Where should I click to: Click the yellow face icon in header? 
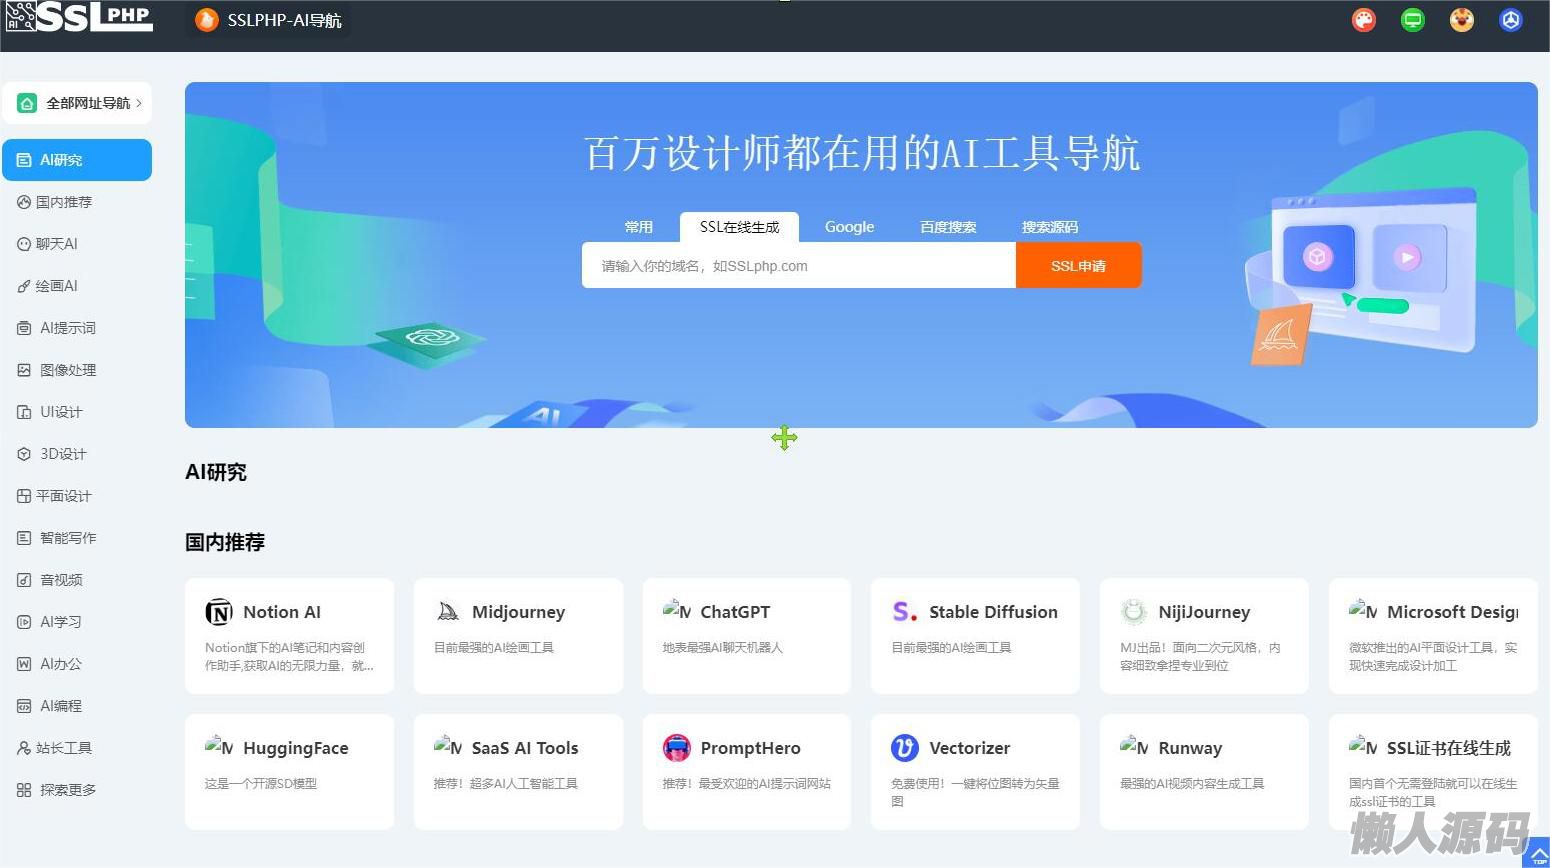click(1462, 20)
